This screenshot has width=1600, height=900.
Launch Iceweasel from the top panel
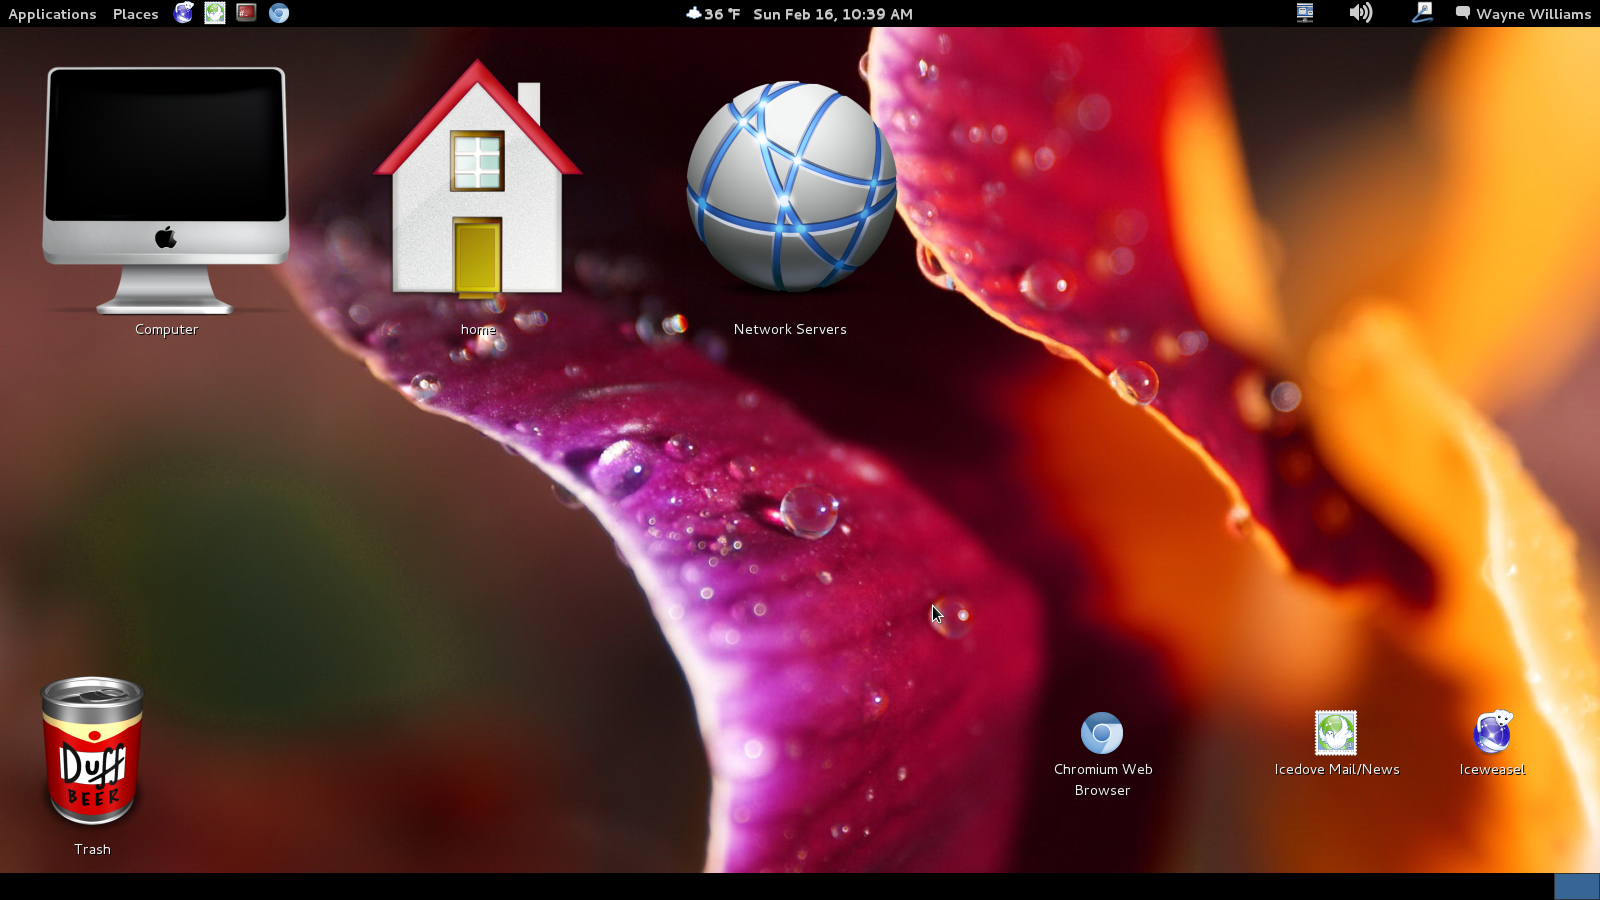click(x=183, y=13)
